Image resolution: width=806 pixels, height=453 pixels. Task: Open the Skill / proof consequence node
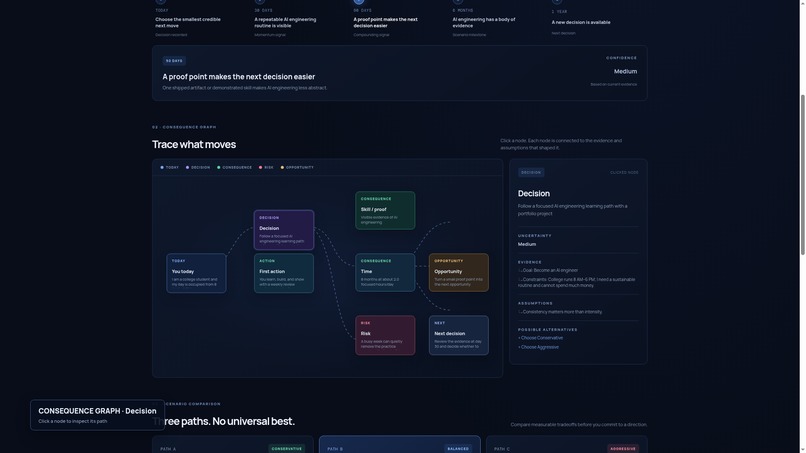pyautogui.click(x=385, y=210)
